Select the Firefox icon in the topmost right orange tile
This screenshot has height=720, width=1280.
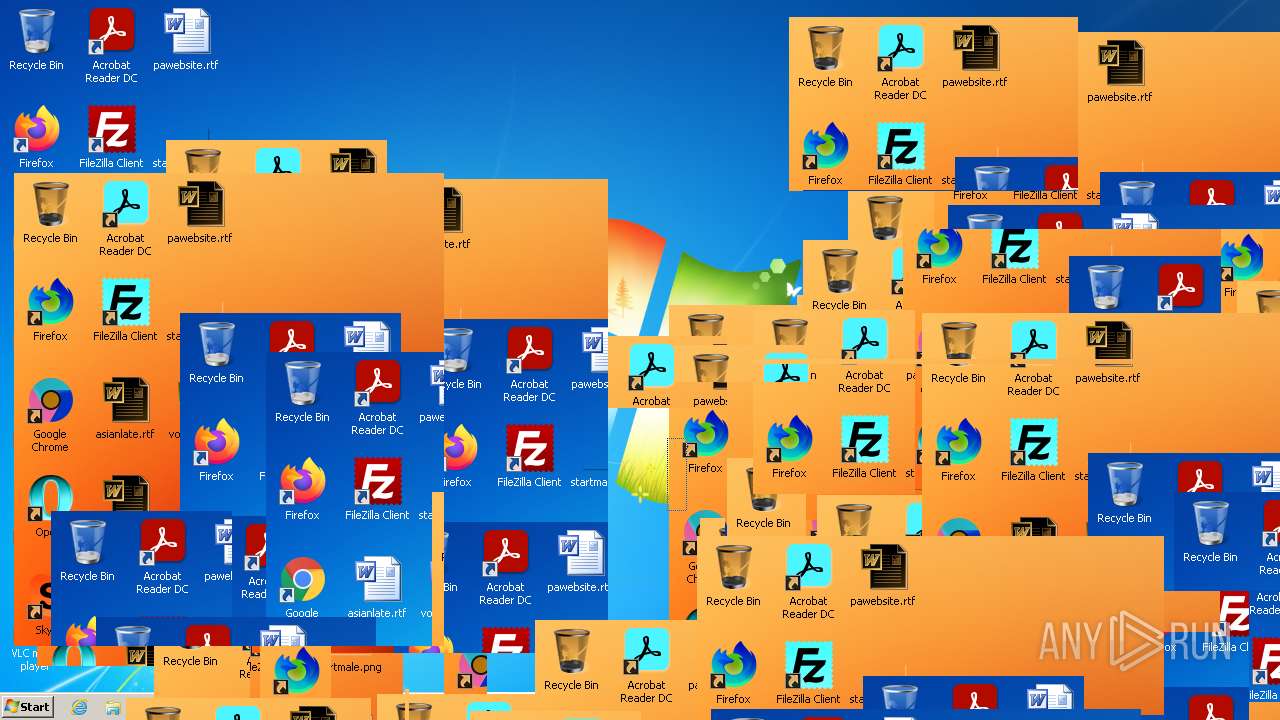coord(825,155)
